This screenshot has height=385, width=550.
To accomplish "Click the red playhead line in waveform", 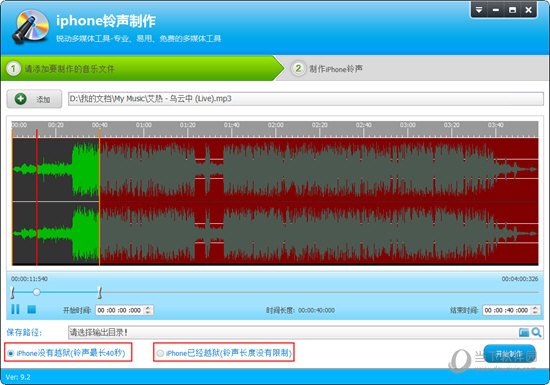I will tap(36, 196).
